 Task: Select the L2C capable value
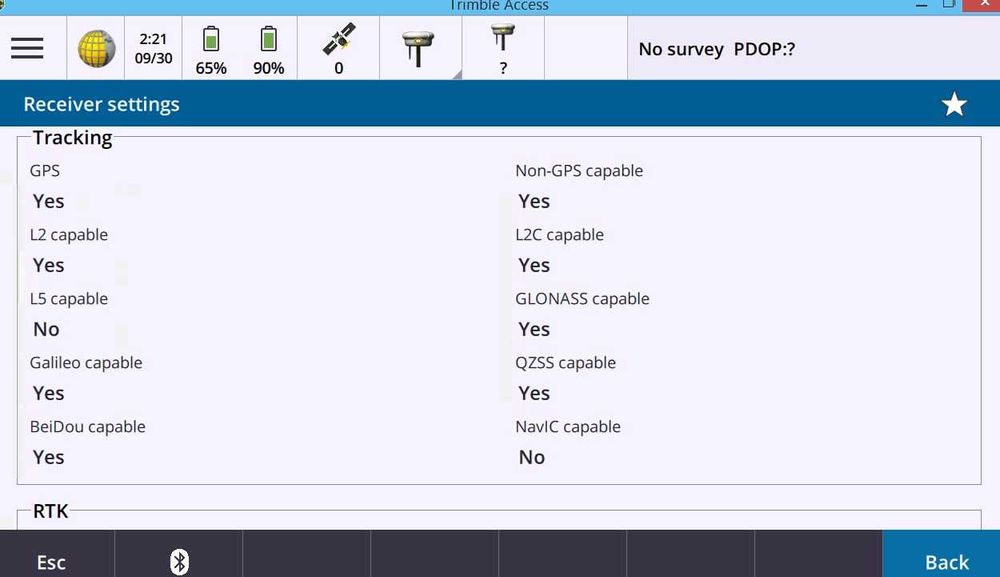(x=534, y=265)
